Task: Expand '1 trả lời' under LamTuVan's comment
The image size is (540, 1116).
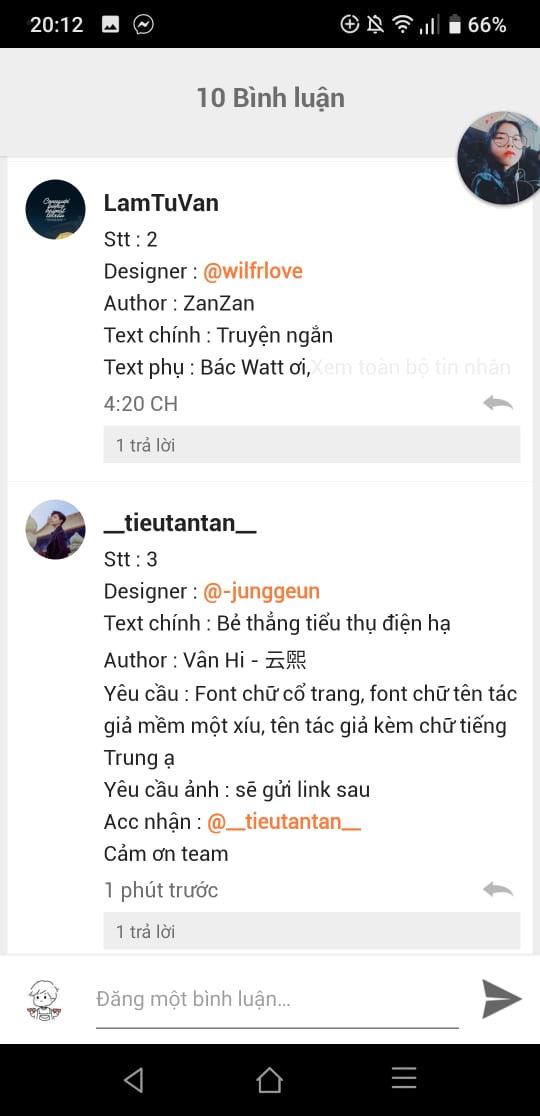Action: [x=312, y=445]
